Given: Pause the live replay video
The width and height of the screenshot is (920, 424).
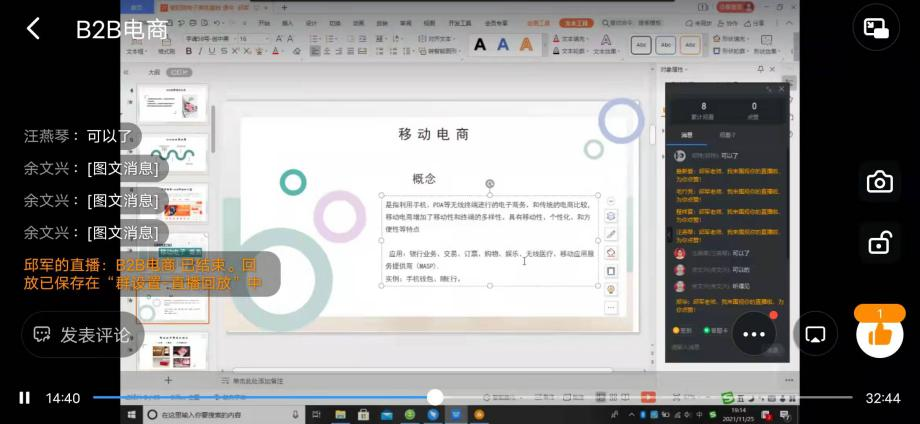Looking at the screenshot, I should coord(24,398).
